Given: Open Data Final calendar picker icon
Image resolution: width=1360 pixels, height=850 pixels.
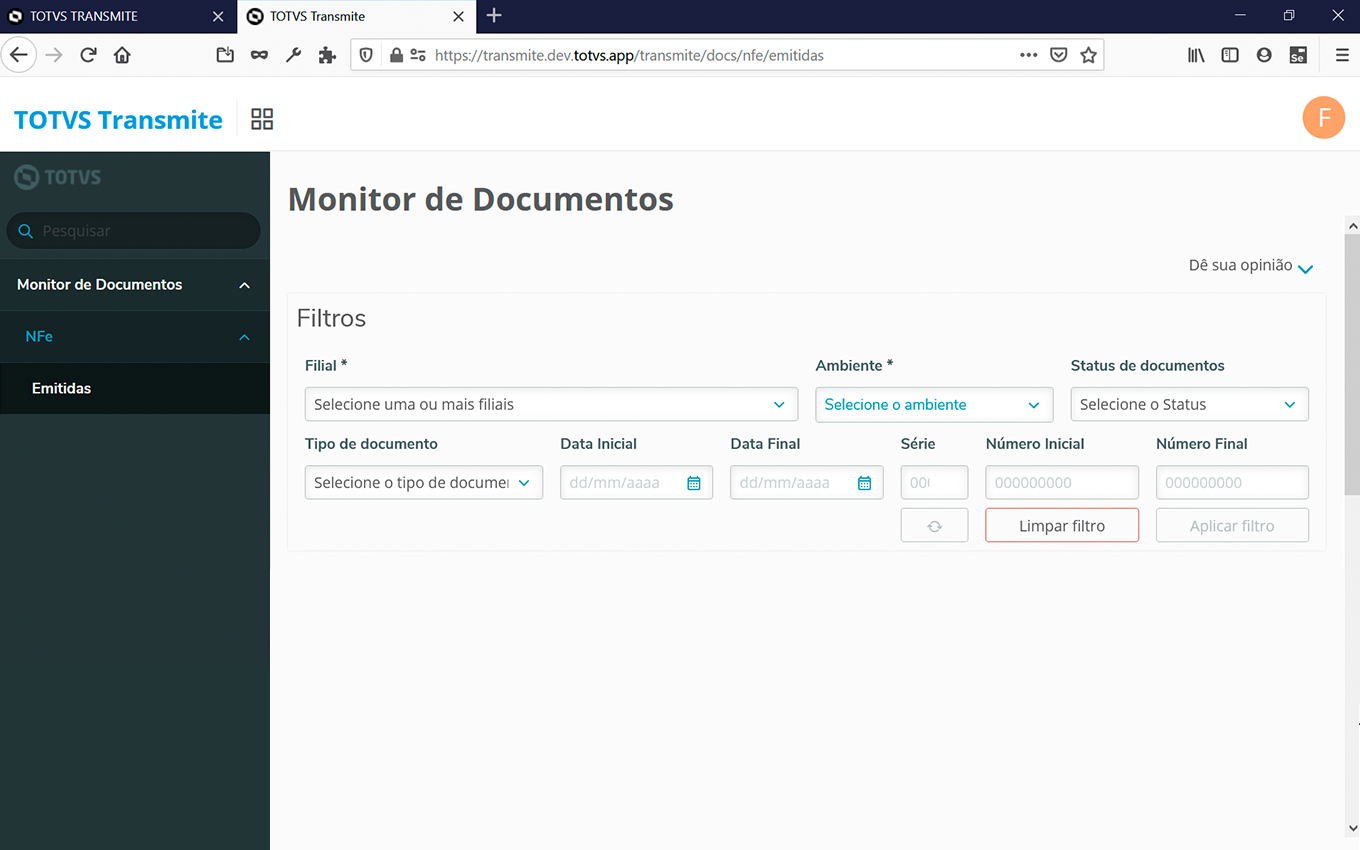Looking at the screenshot, I should (864, 483).
